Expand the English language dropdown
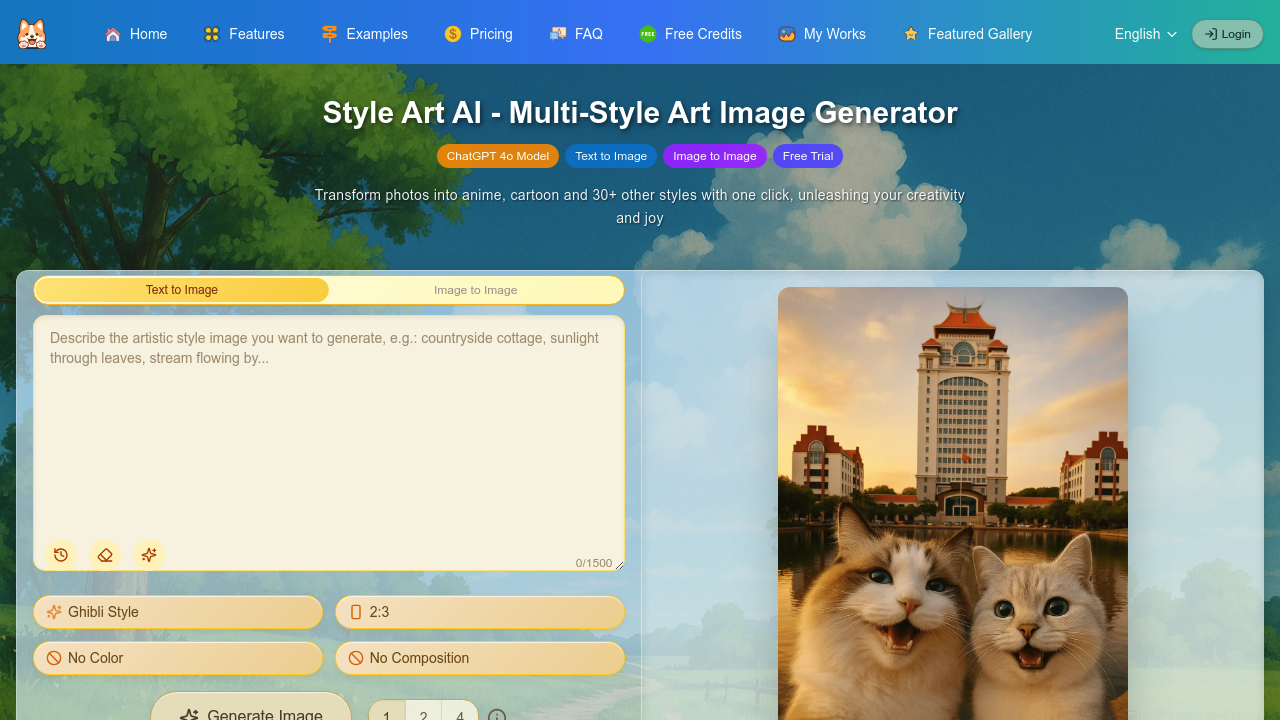The width and height of the screenshot is (1280, 720). [x=1144, y=34]
